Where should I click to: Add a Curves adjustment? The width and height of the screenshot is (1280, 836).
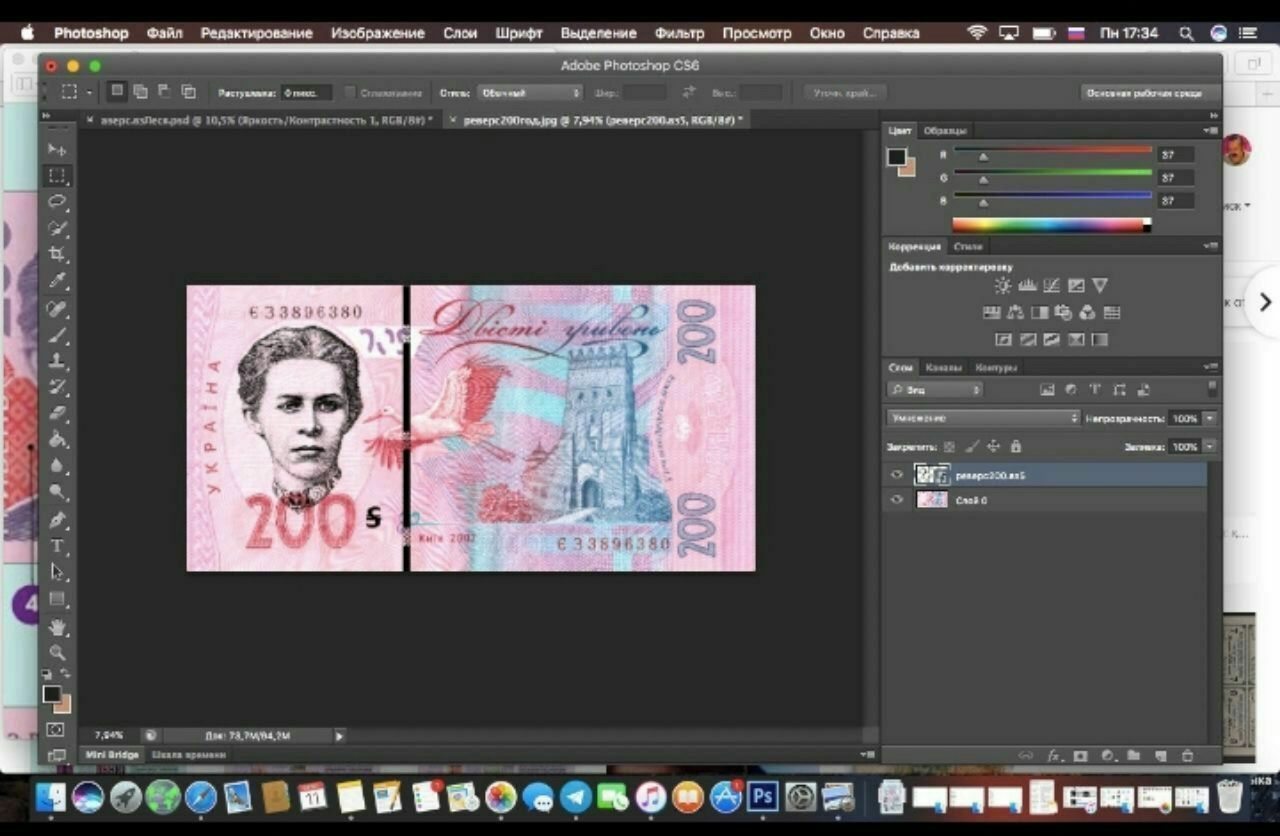tap(1051, 286)
